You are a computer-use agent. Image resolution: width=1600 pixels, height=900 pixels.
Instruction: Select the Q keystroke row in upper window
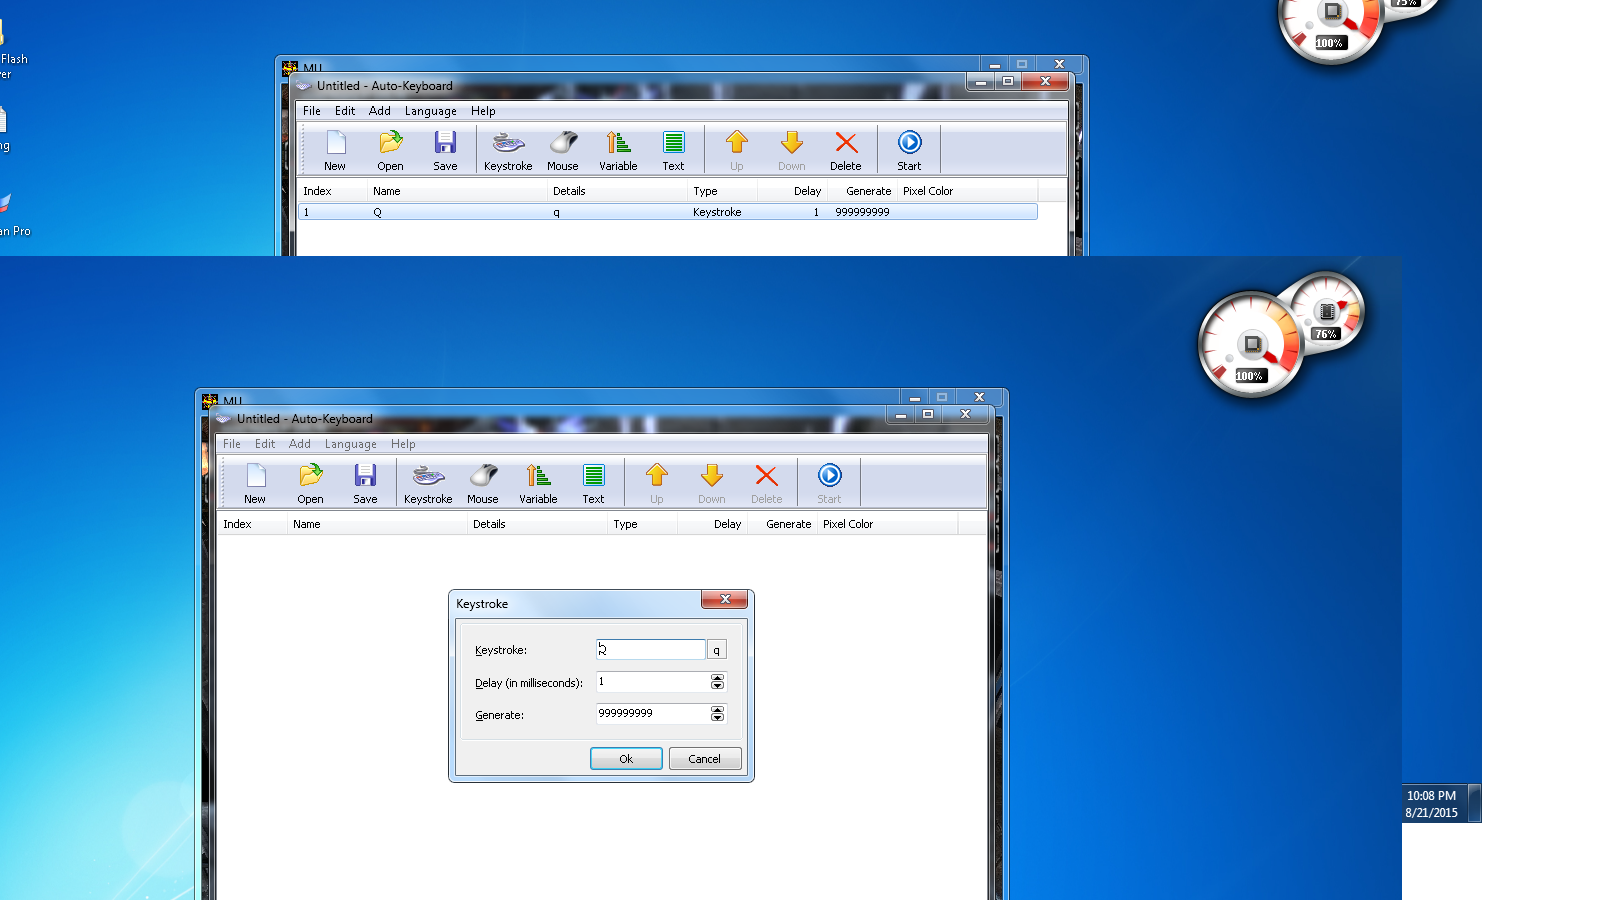pyautogui.click(x=667, y=212)
